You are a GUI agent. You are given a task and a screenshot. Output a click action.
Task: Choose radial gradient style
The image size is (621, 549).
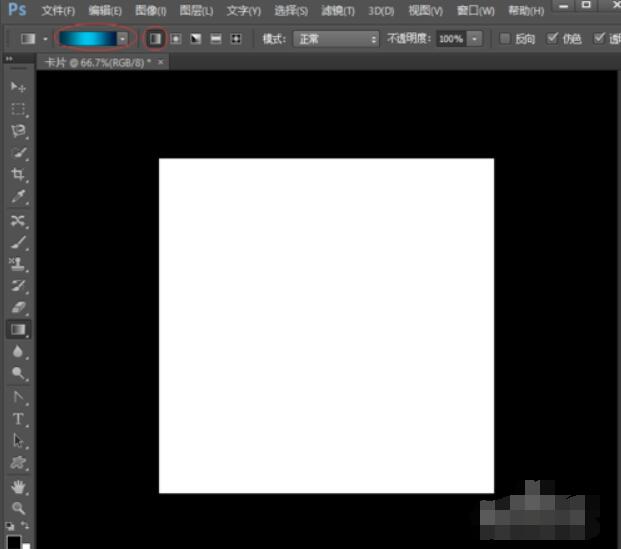[175, 39]
